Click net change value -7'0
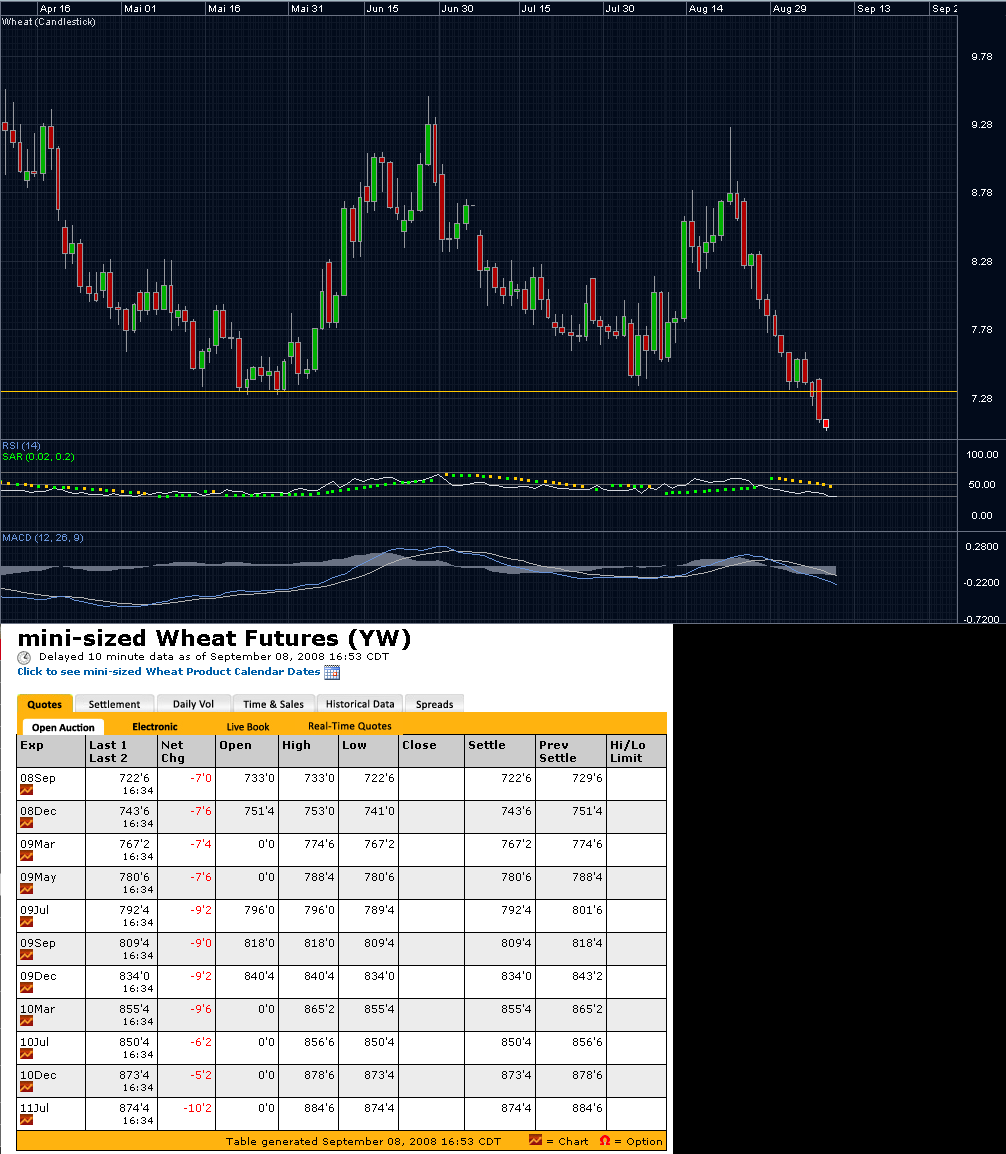Viewport: 1006px width, 1154px height. click(201, 778)
